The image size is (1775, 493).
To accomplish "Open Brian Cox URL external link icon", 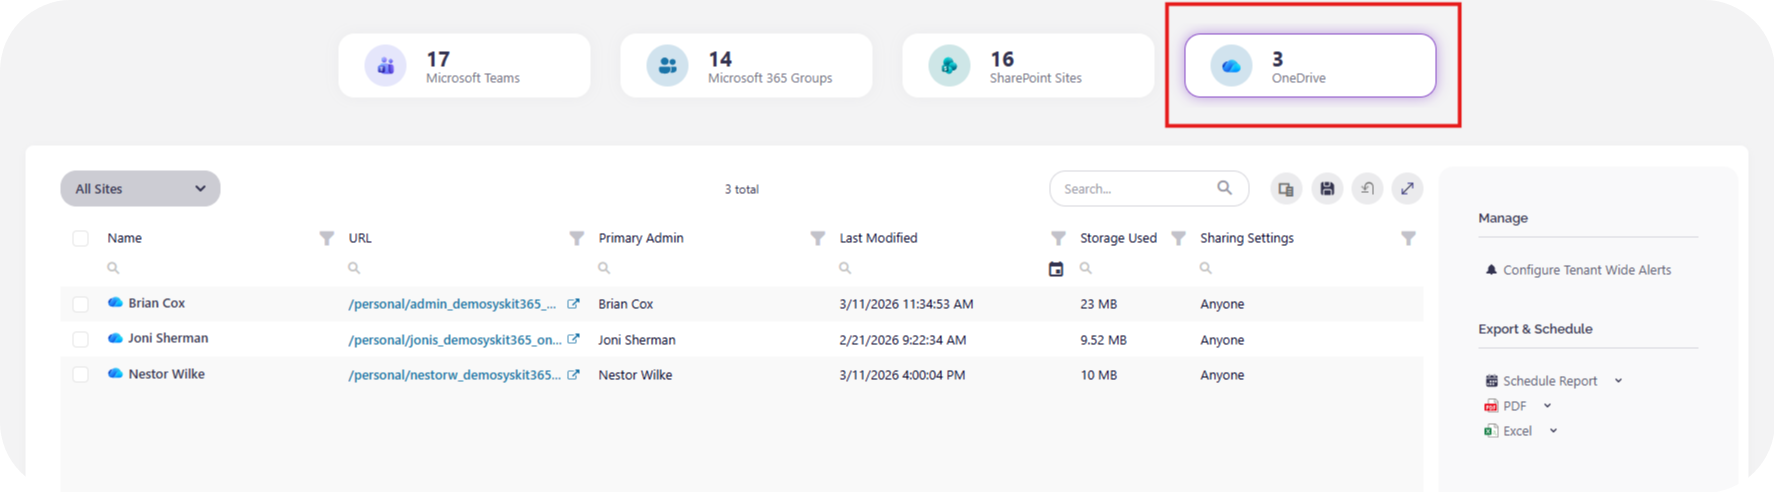I will pyautogui.click(x=573, y=303).
